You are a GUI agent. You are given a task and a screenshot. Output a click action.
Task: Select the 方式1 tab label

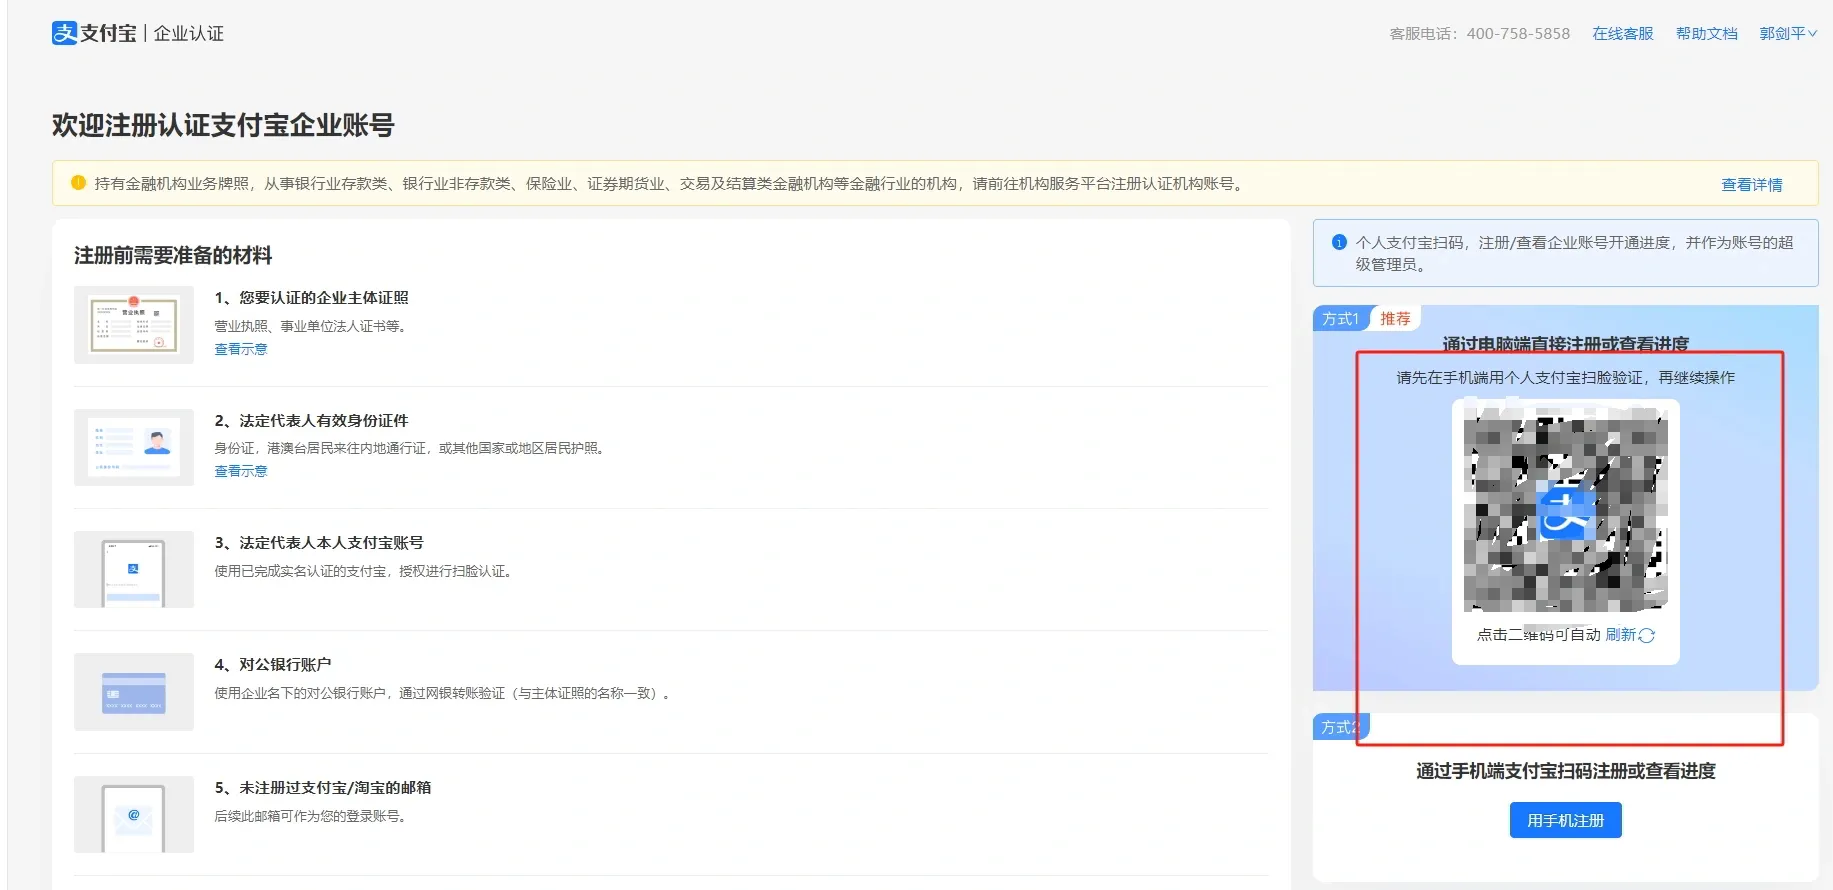(x=1340, y=319)
